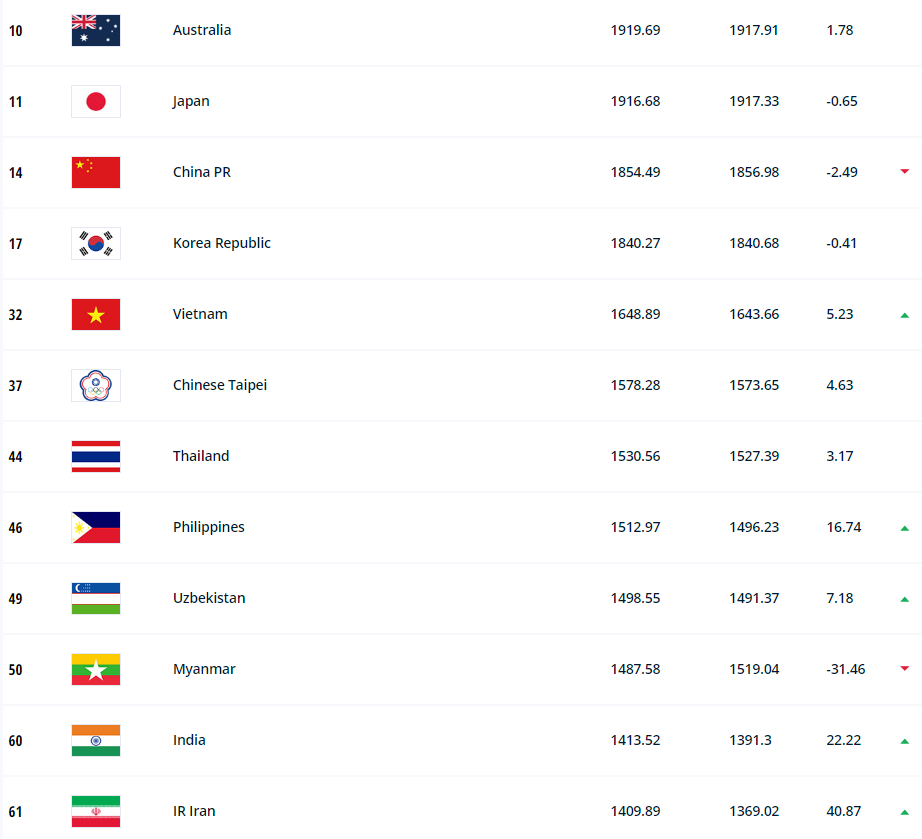Click IR Iran's green up arrow
The image size is (922, 839).
pos(904,812)
